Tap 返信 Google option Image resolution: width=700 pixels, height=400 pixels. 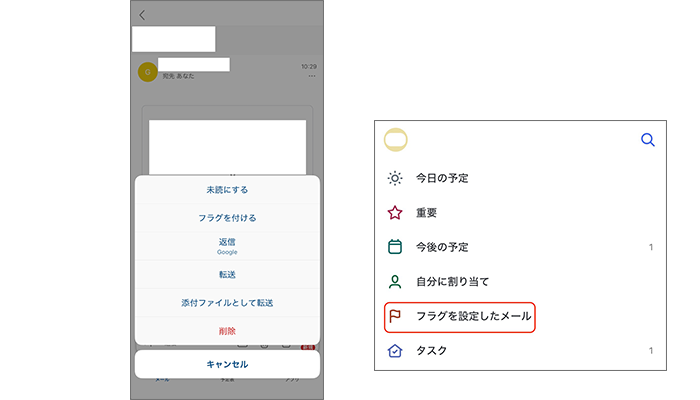pos(227,246)
